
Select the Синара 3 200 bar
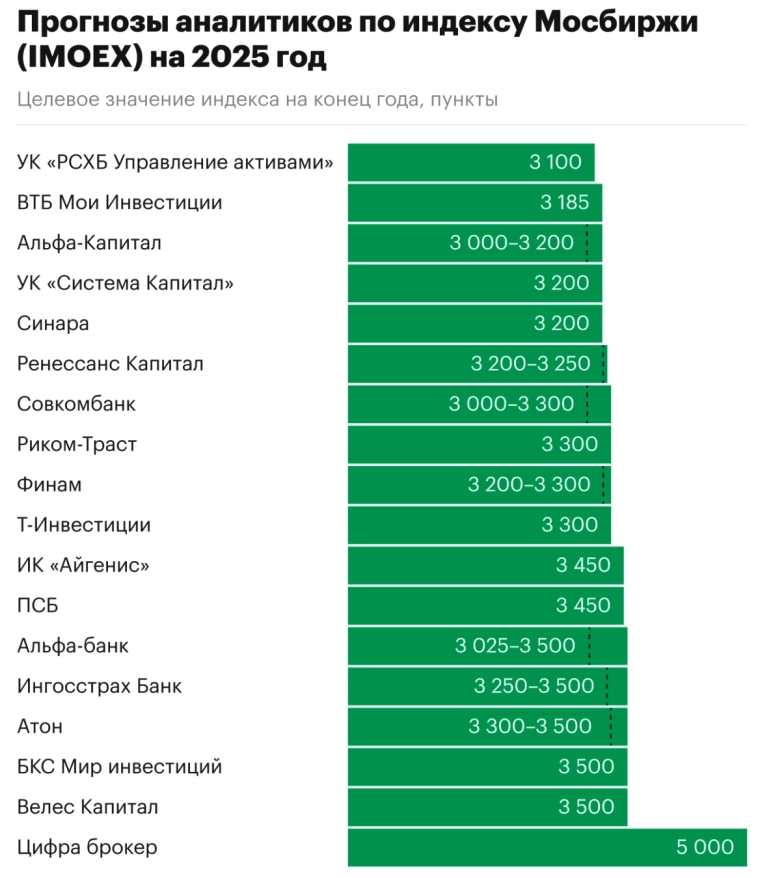click(474, 324)
